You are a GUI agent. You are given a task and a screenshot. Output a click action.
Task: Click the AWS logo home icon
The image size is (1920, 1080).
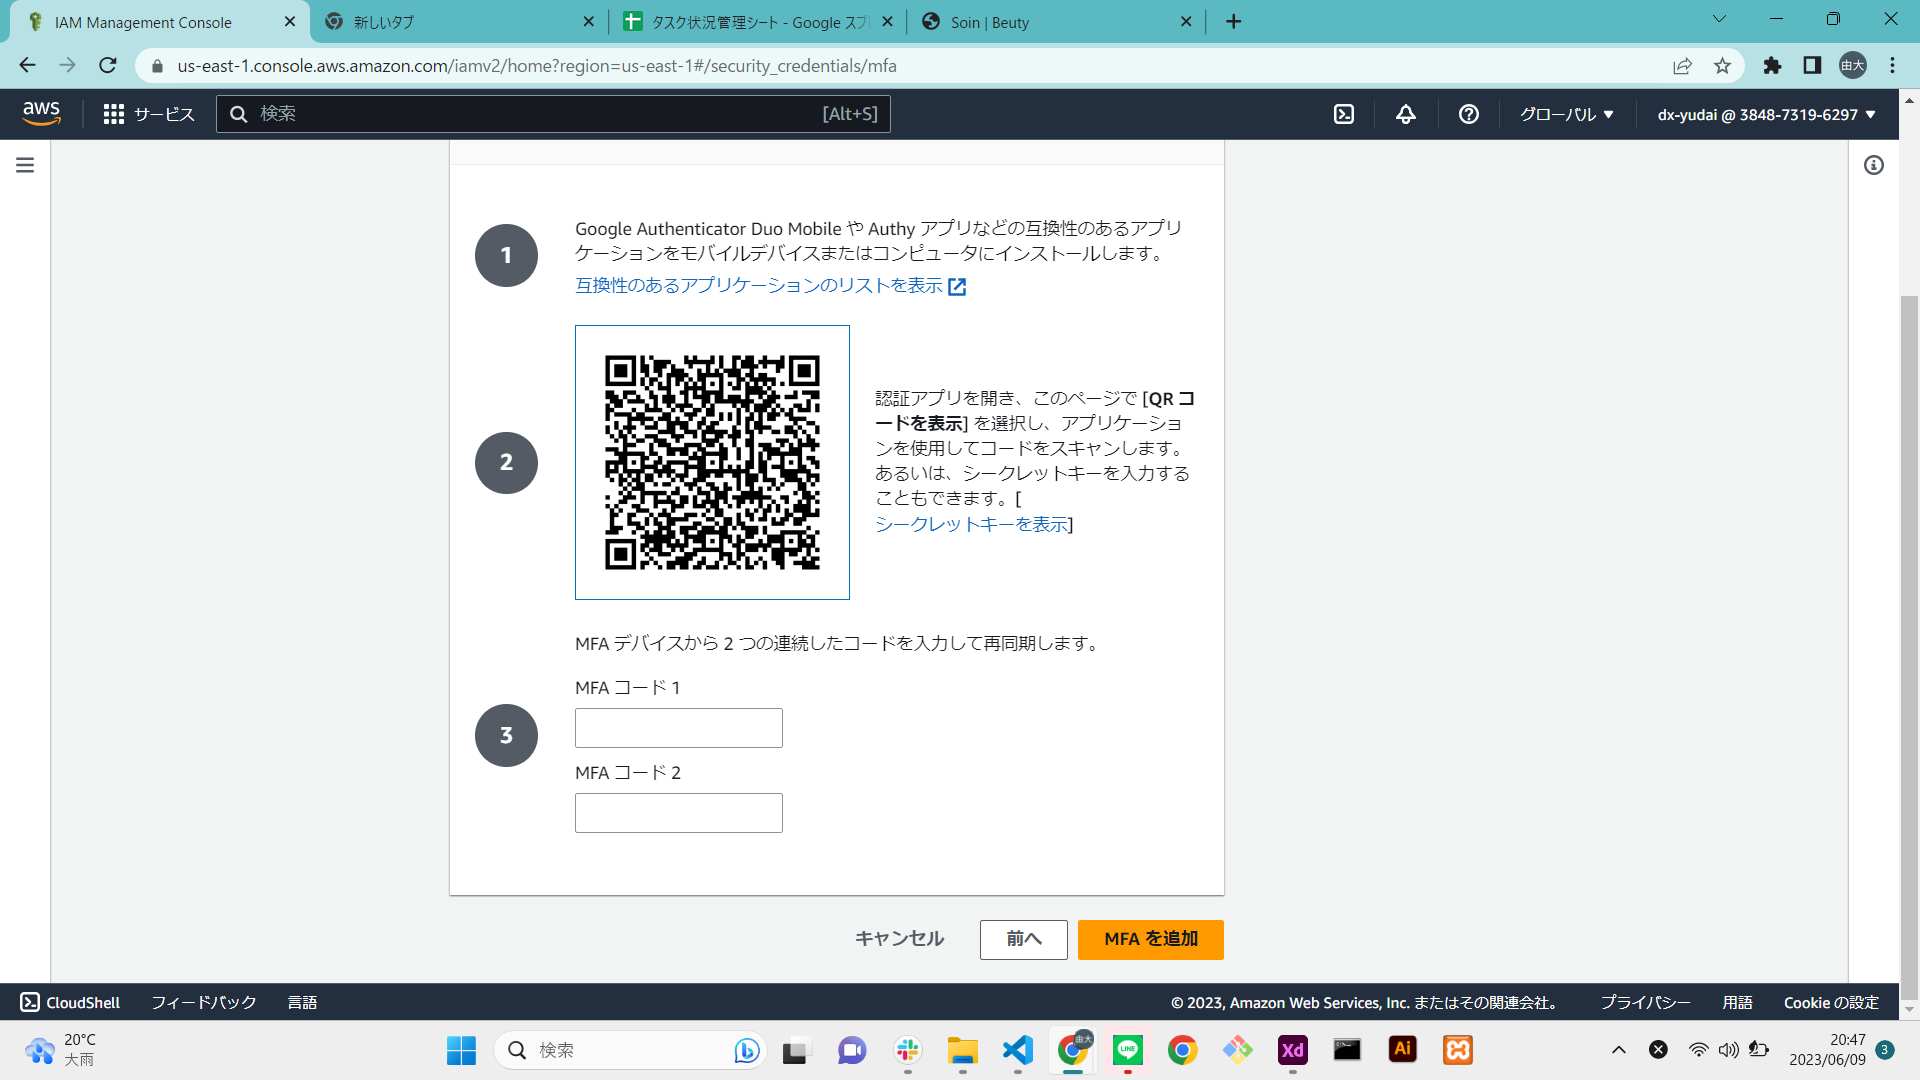pyautogui.click(x=42, y=114)
